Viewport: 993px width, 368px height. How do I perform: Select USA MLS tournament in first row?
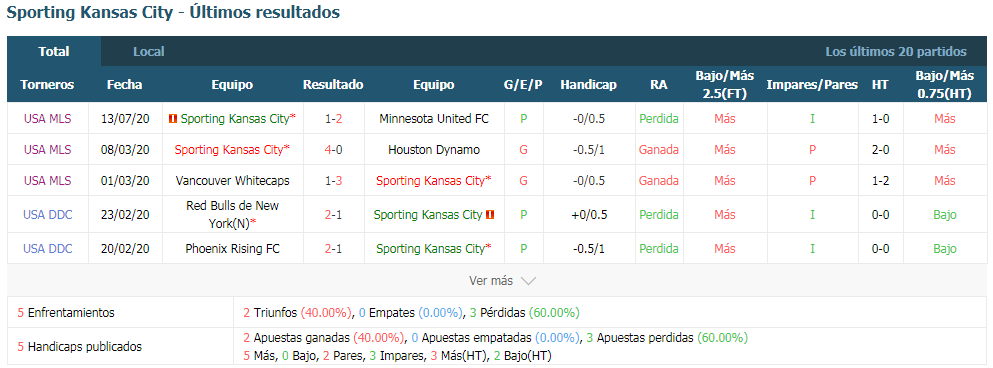coord(47,118)
